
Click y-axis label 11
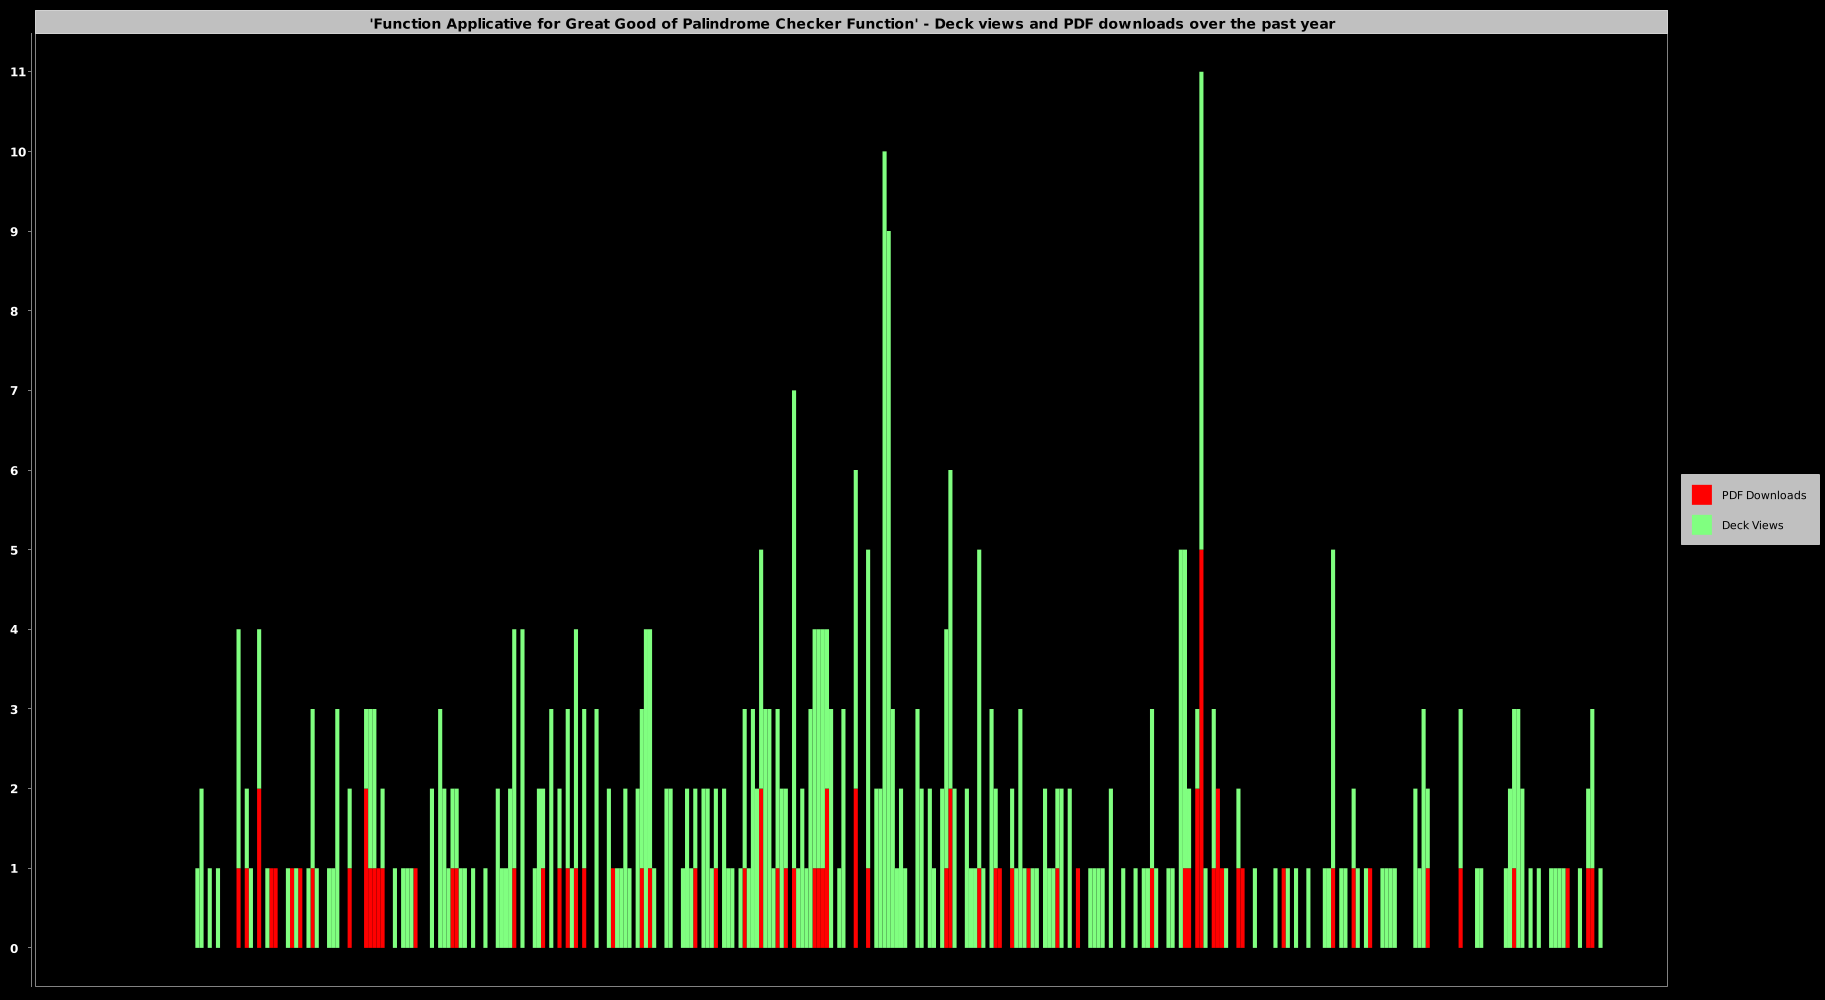pyautogui.click(x=17, y=72)
